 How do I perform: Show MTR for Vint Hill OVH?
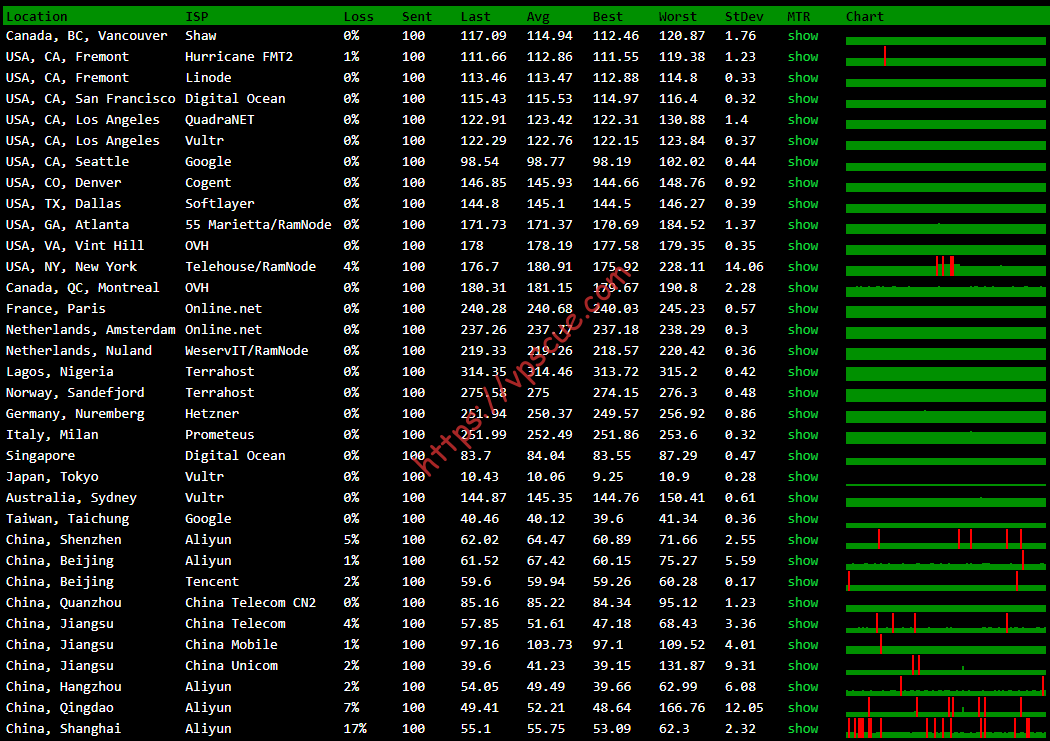click(803, 246)
